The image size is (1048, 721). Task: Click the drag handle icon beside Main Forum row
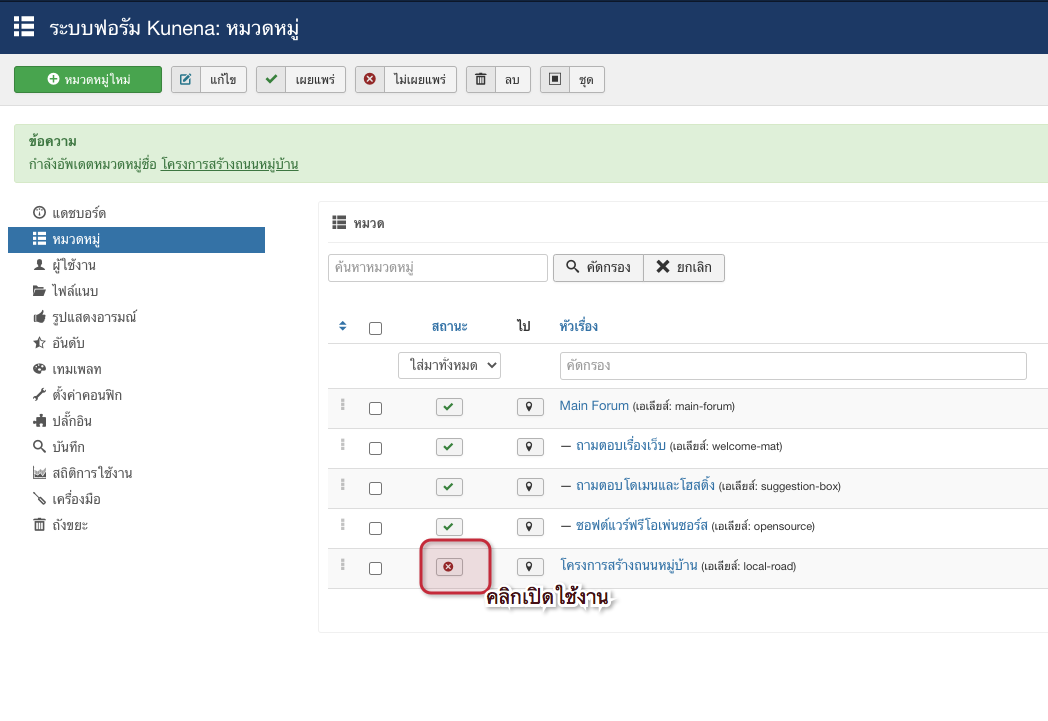click(x=343, y=405)
